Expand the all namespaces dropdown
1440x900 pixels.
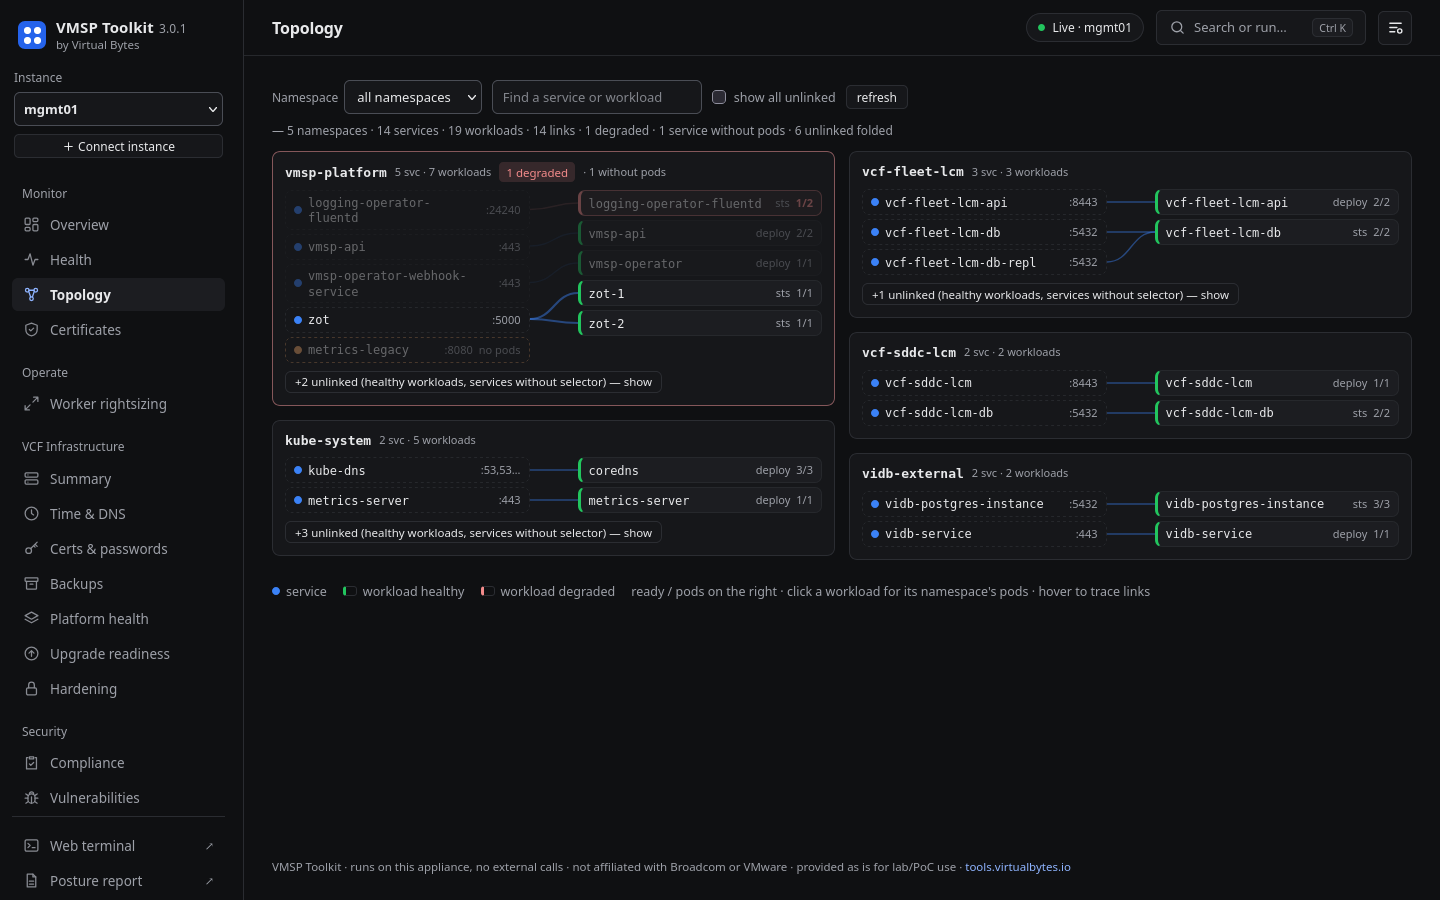coord(413,97)
